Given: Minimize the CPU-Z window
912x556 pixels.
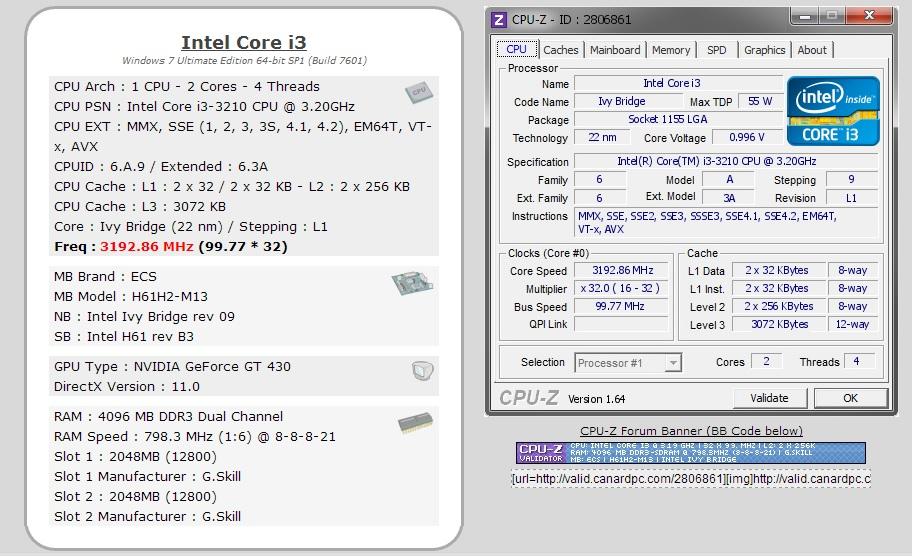Looking at the screenshot, I should [805, 16].
